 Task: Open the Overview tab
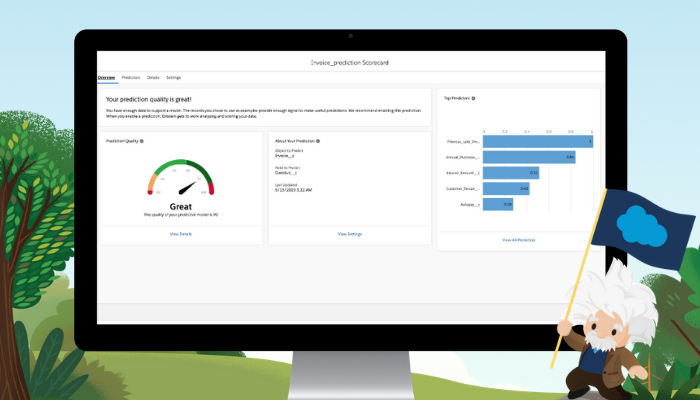click(x=106, y=78)
